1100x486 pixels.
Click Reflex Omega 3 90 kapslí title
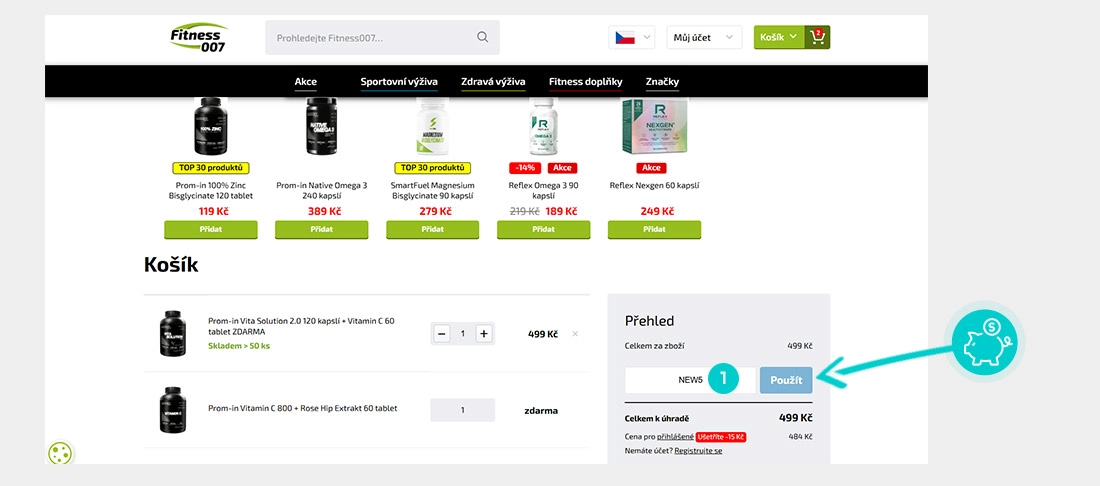tap(544, 191)
